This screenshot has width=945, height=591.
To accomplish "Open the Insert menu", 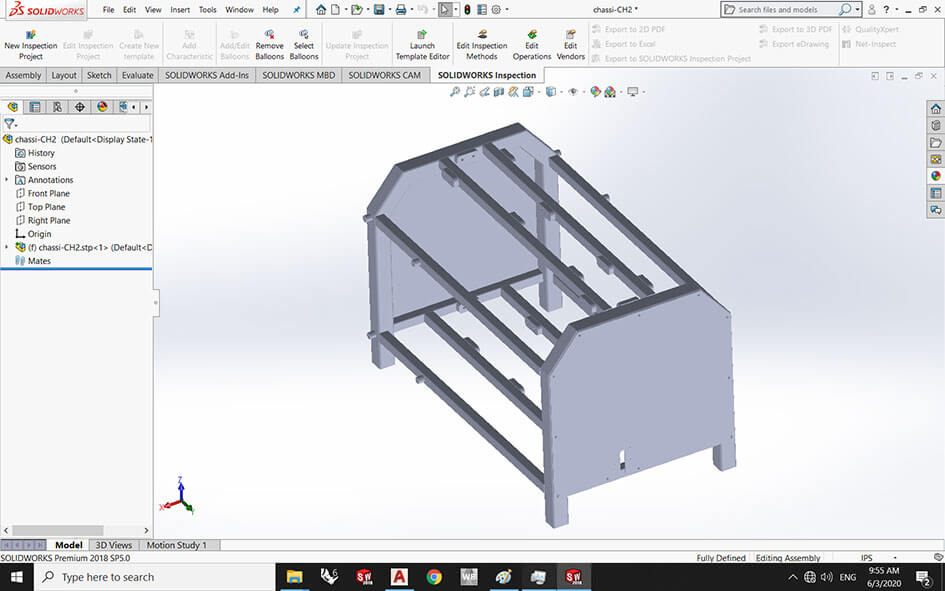I will pos(180,10).
